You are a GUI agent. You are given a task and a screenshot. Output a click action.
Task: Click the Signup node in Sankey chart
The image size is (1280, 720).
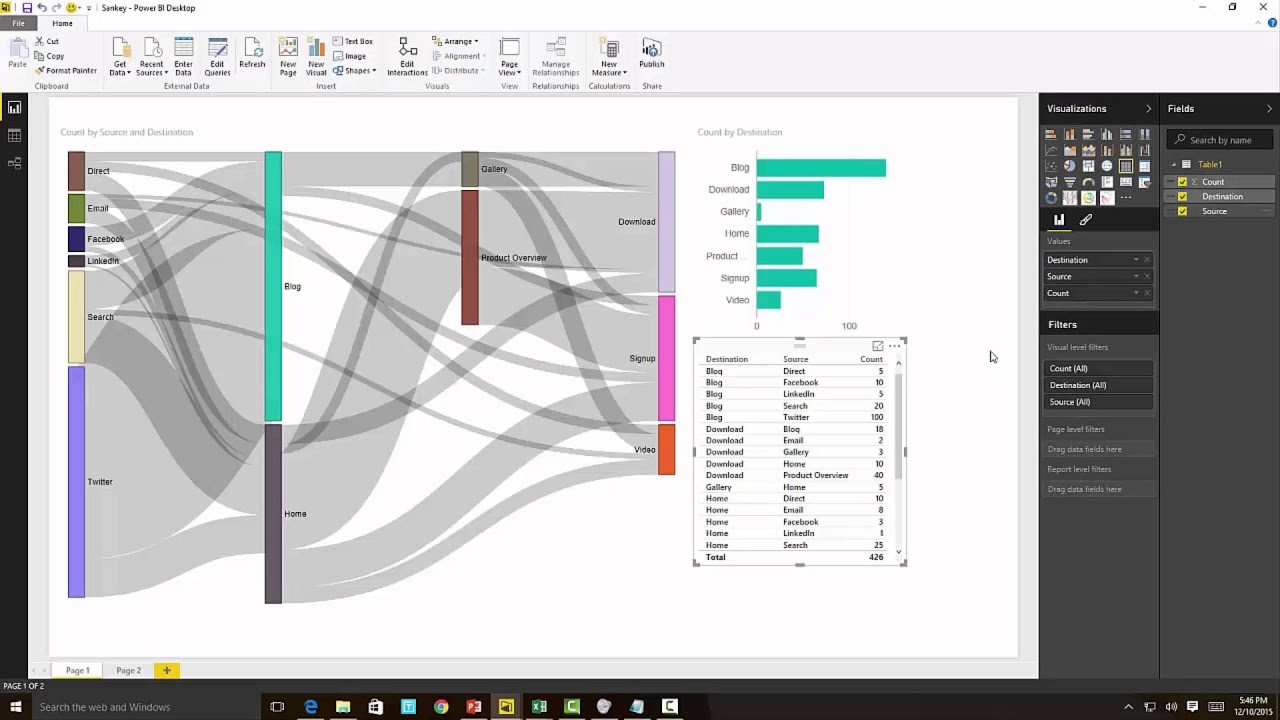[666, 358]
